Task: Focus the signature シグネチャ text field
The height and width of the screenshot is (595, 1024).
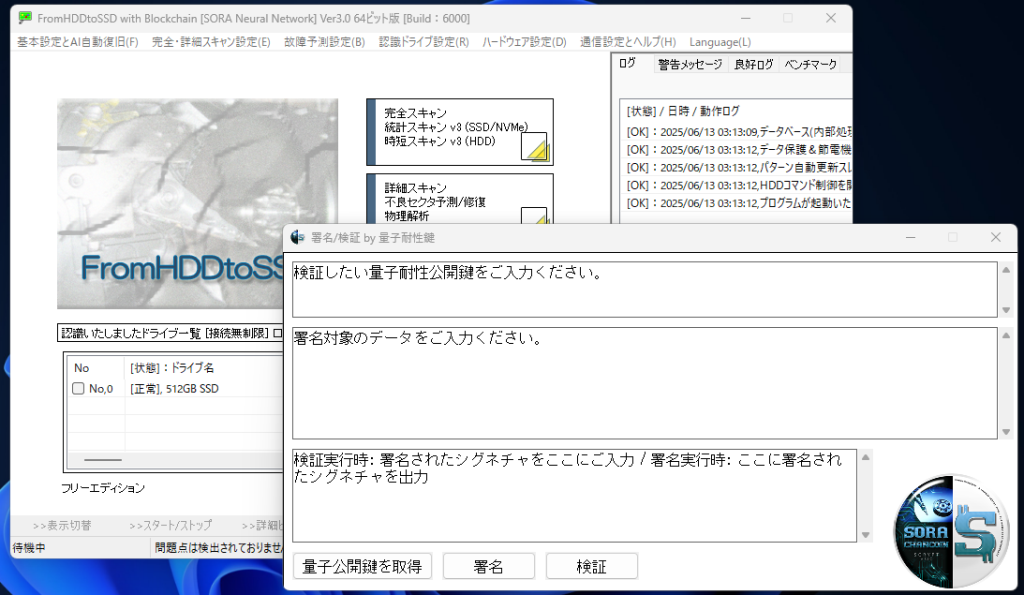Action: 575,496
